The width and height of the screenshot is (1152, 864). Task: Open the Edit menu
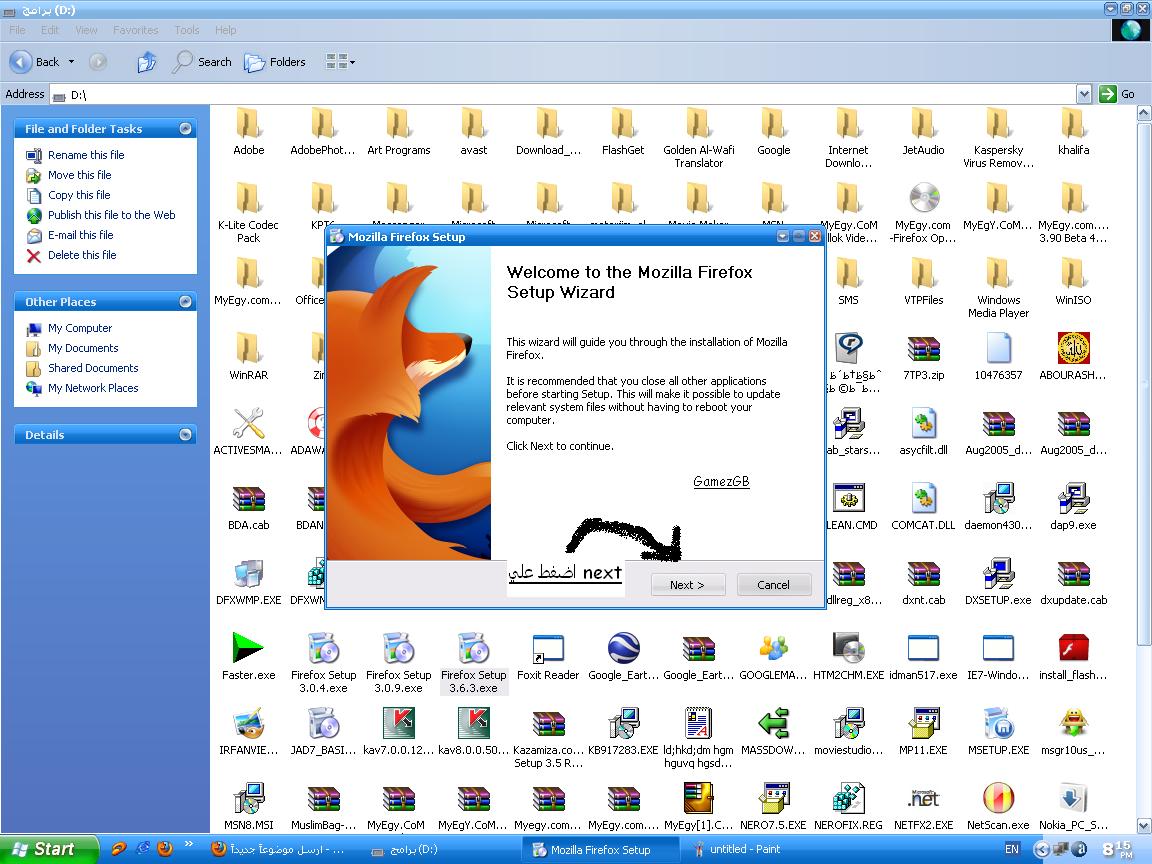pyautogui.click(x=50, y=30)
